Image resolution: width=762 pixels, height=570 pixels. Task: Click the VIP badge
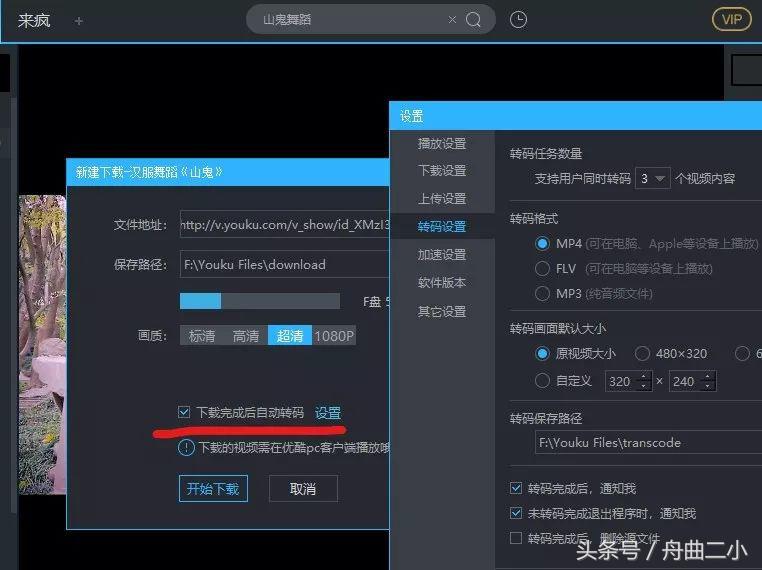731,19
